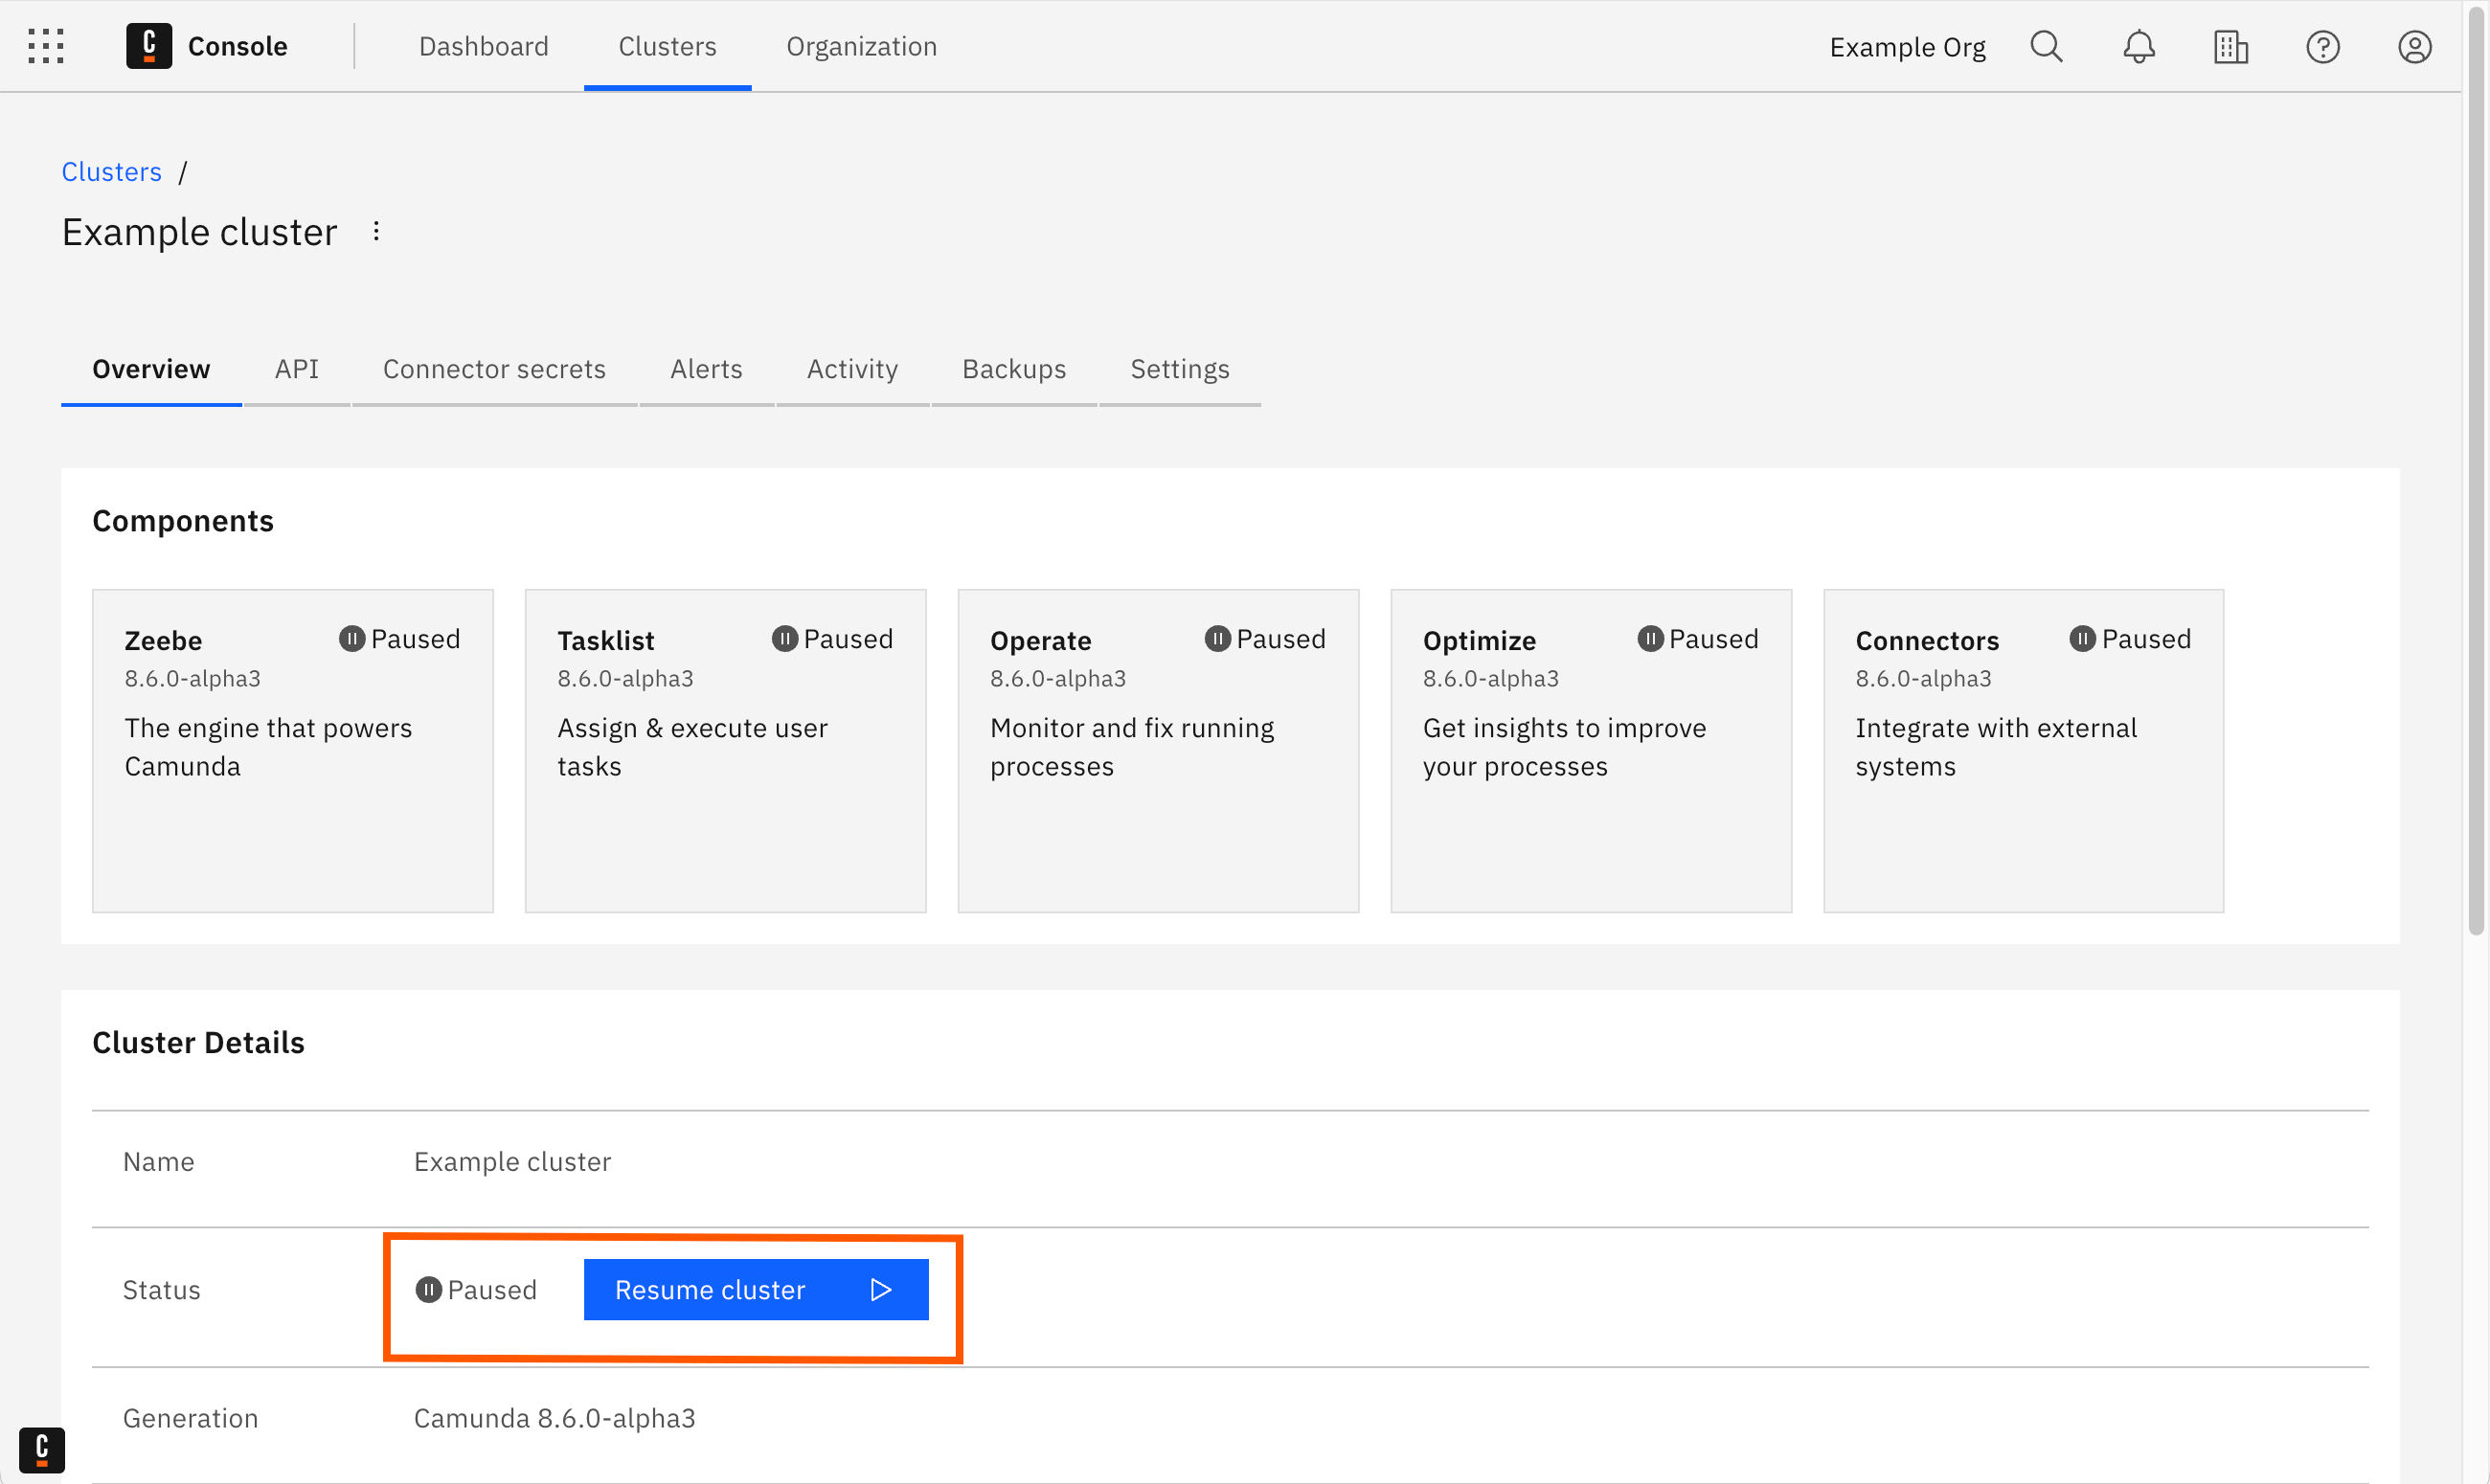Open your user profile icon
Viewport: 2490px width, 1484px height.
(x=2415, y=46)
